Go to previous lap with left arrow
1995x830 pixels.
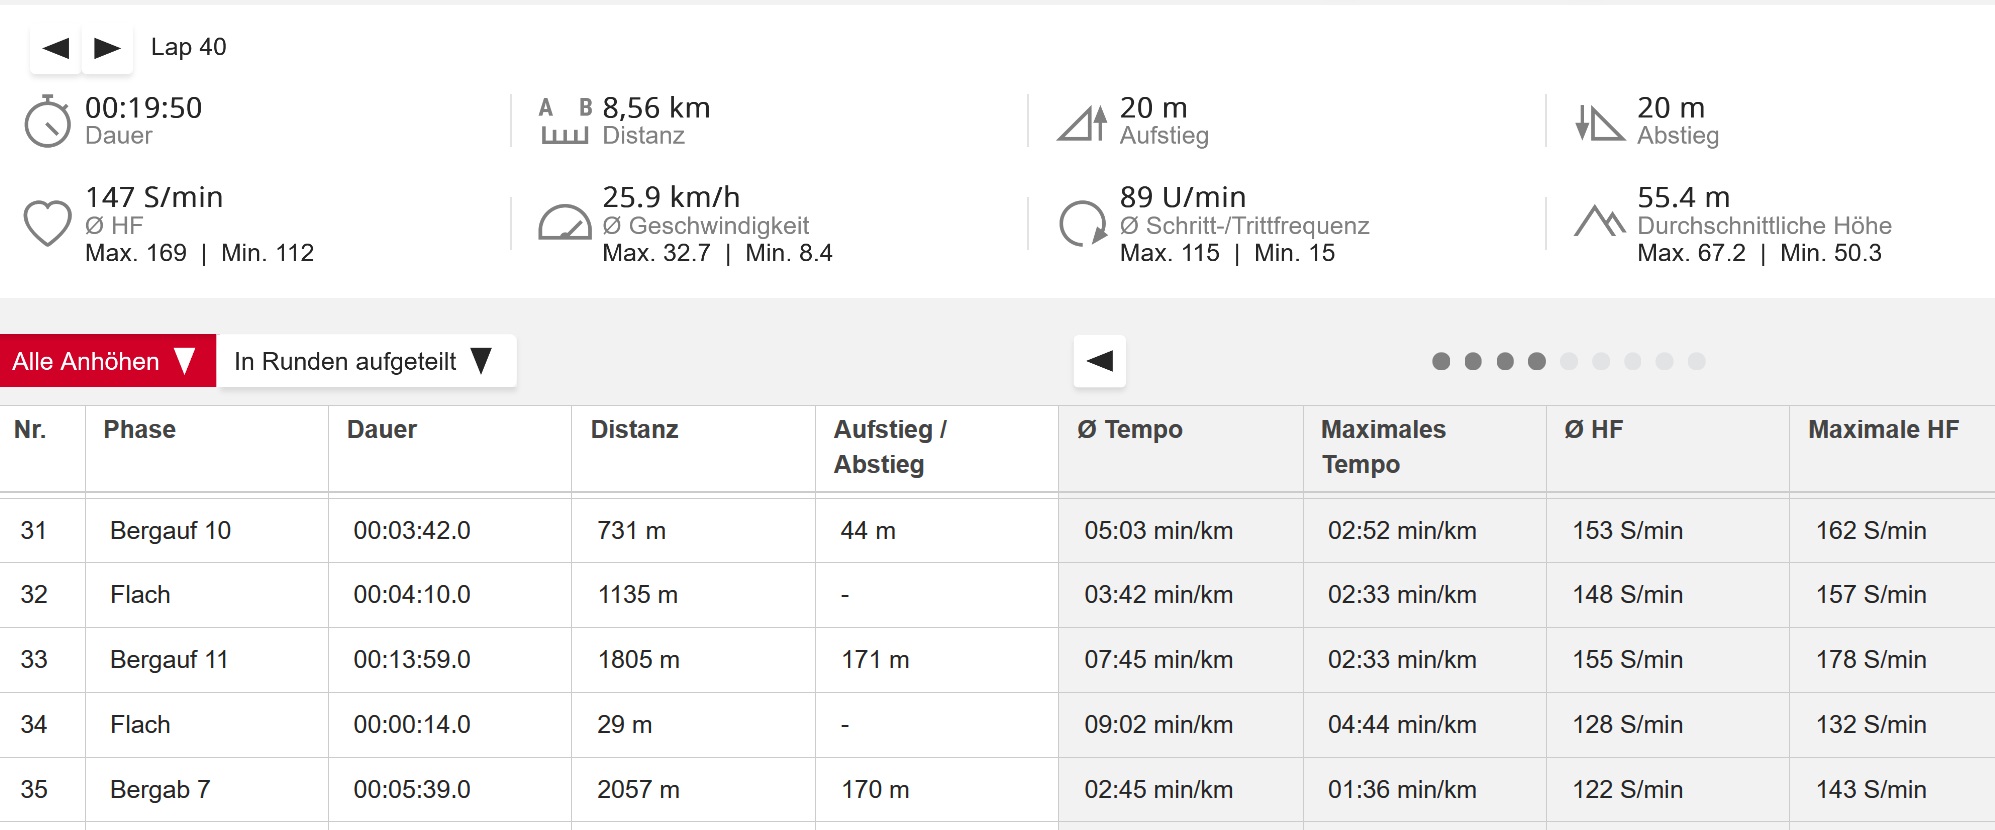coord(55,48)
